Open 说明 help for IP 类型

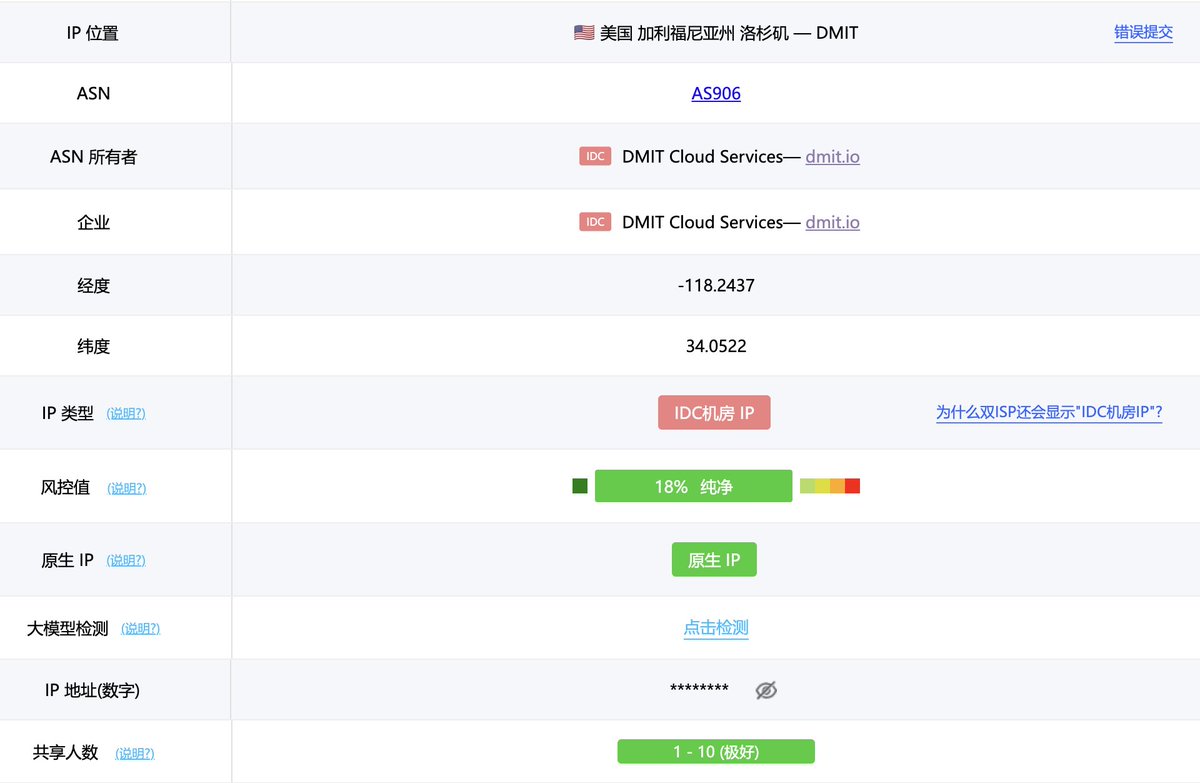tap(126, 413)
